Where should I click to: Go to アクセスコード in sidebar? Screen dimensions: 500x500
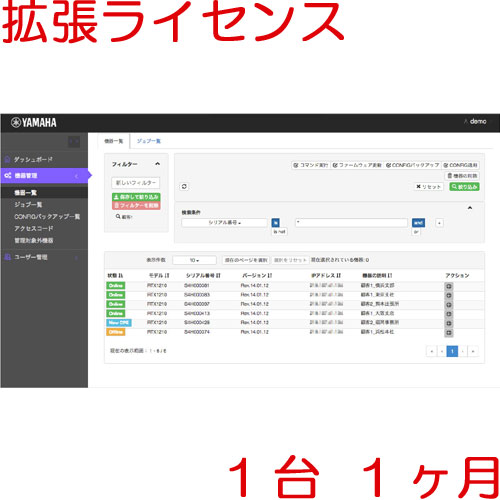point(33,228)
